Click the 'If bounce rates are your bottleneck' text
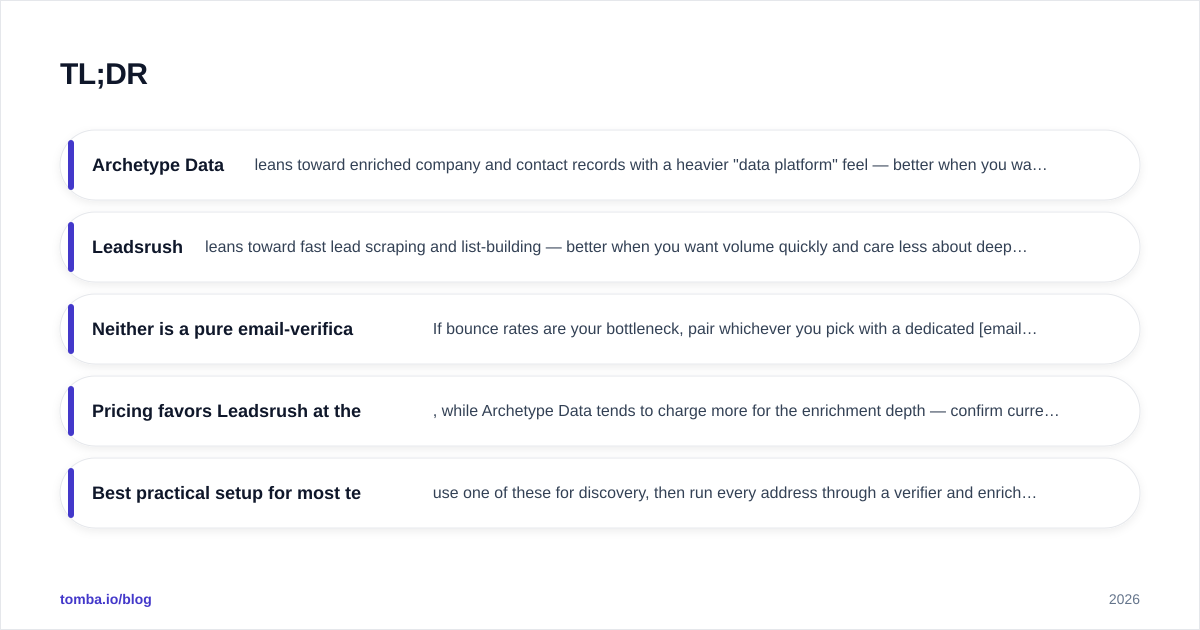 click(x=735, y=329)
